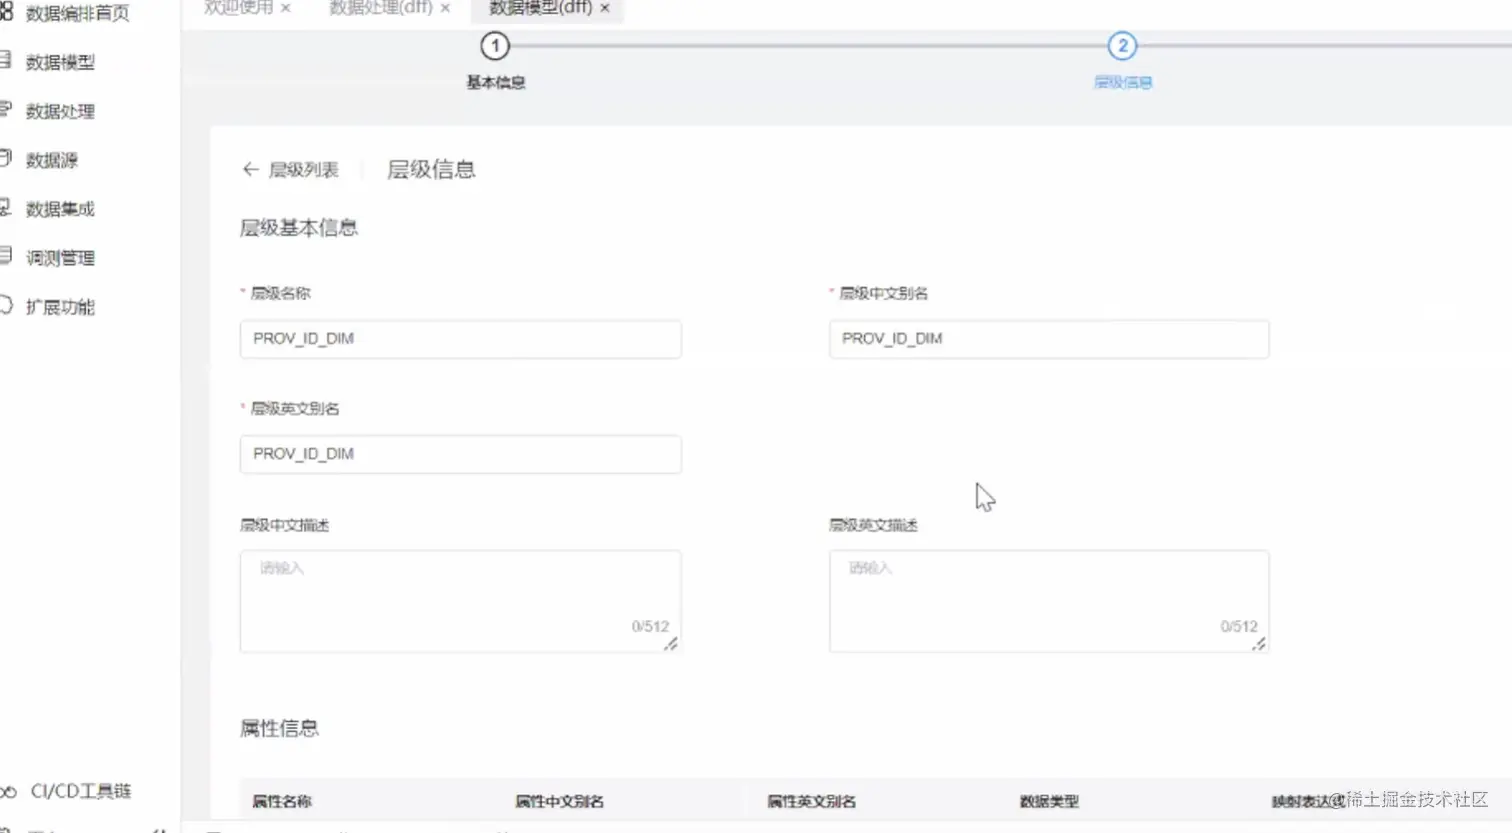This screenshot has height=833, width=1512.
Task: Click the 层级英文描述 text area
Action: tap(1049, 601)
